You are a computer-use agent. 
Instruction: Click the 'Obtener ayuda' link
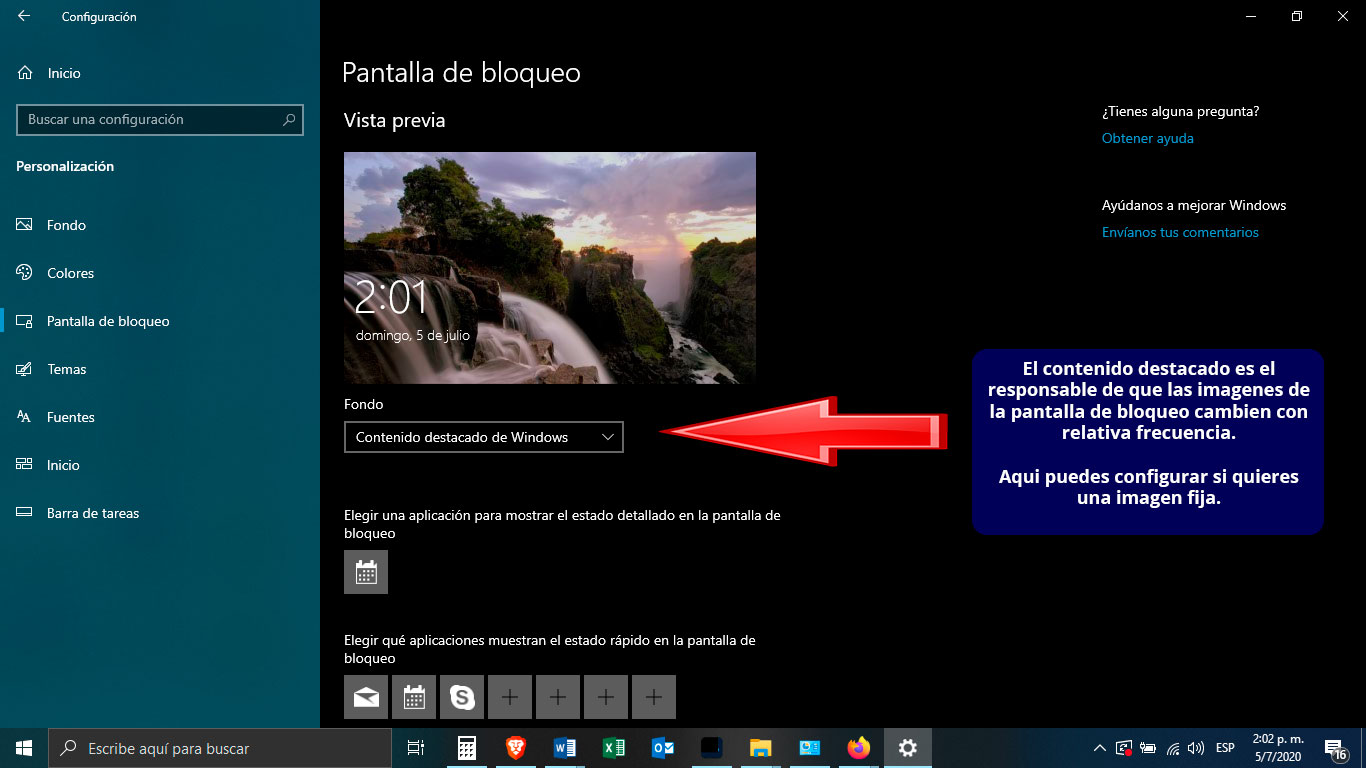[x=1147, y=138]
